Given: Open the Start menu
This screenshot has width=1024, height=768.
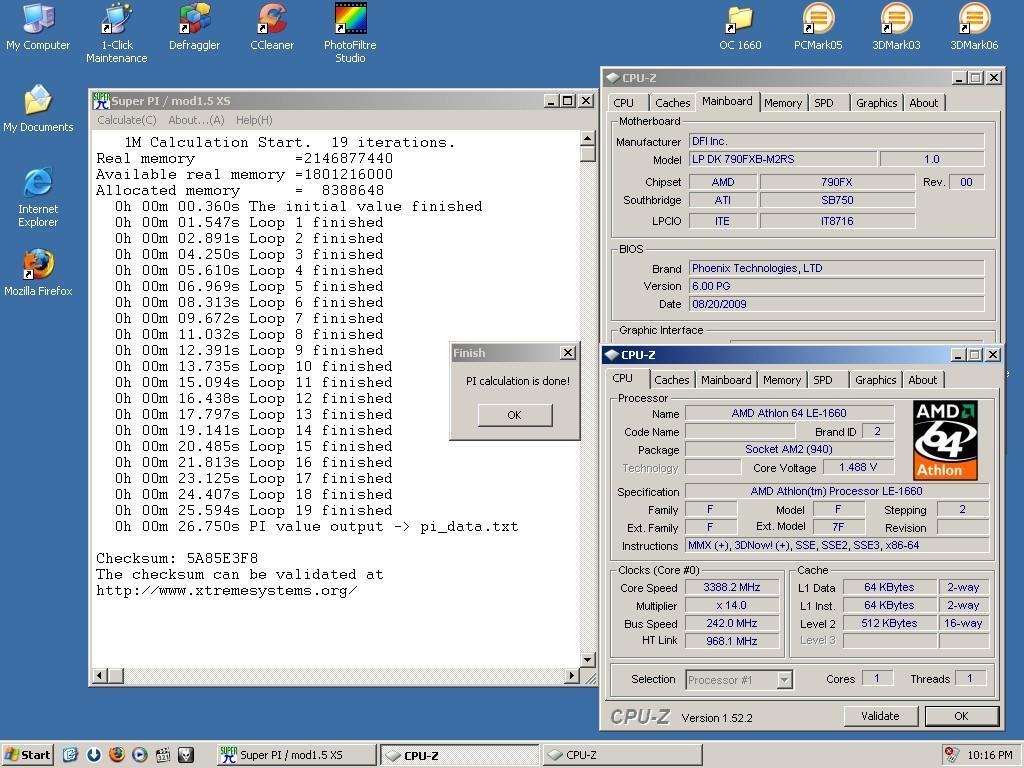Looking at the screenshot, I should pos(27,755).
